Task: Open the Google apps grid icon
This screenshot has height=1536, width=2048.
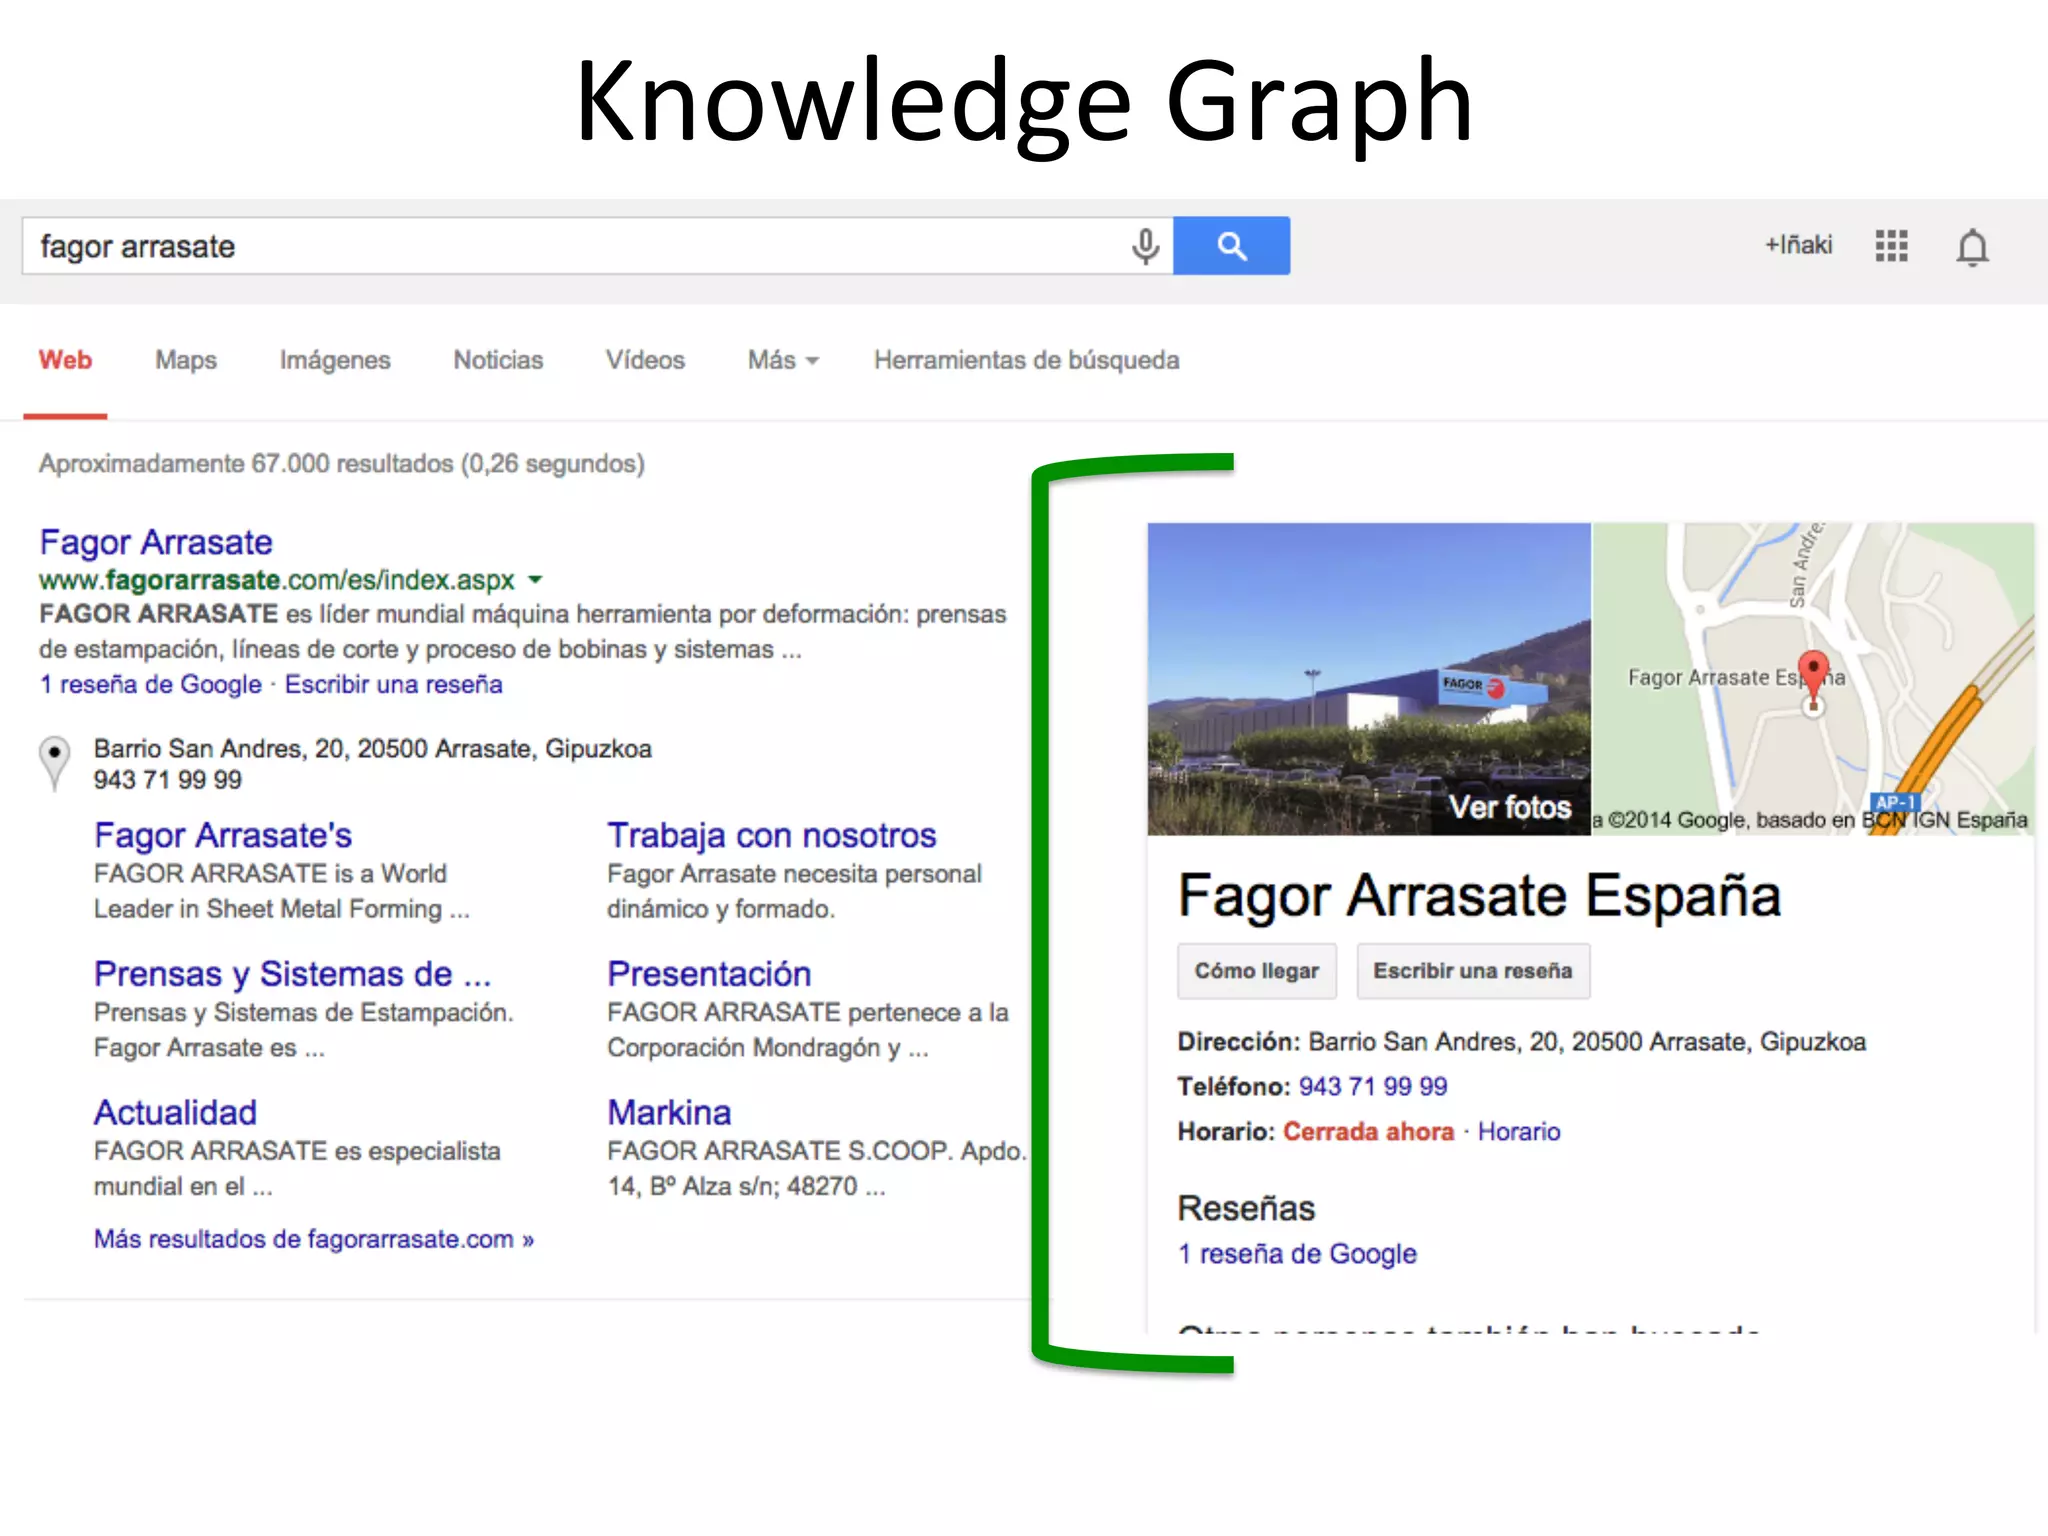Action: pos(1891,246)
